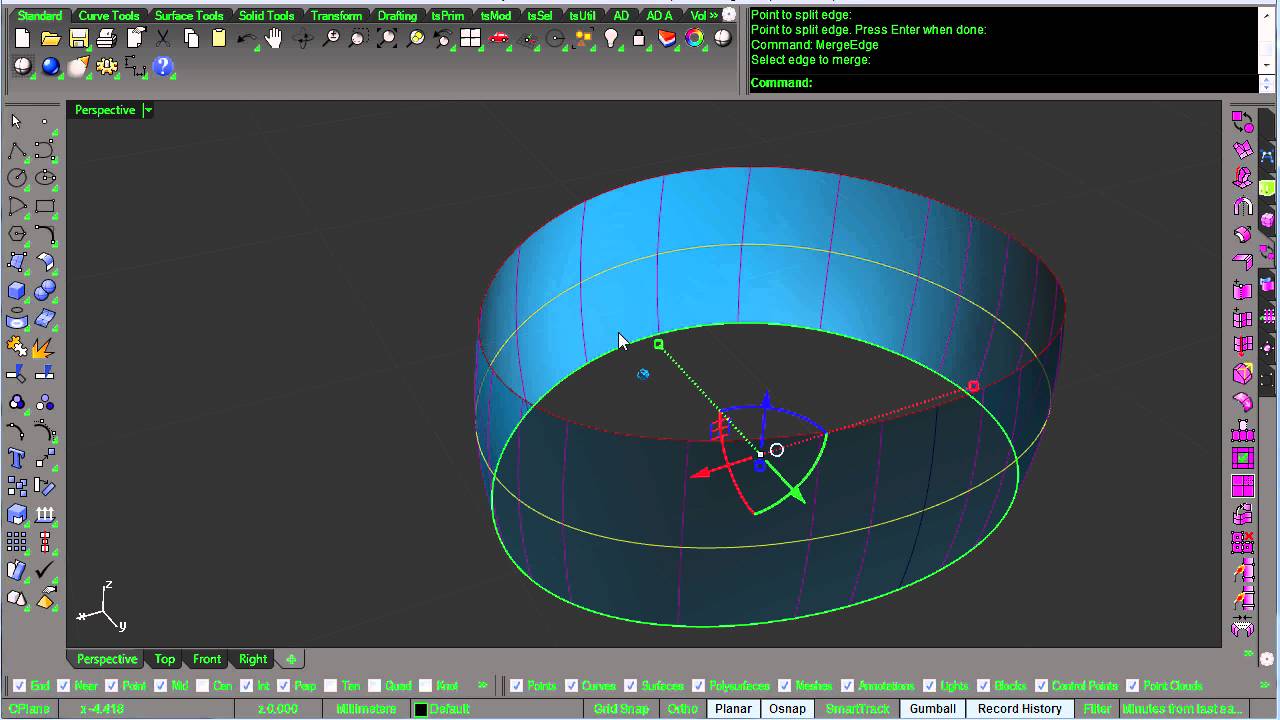
Task: Save the model using the floppy disk icon
Action: click(78, 39)
